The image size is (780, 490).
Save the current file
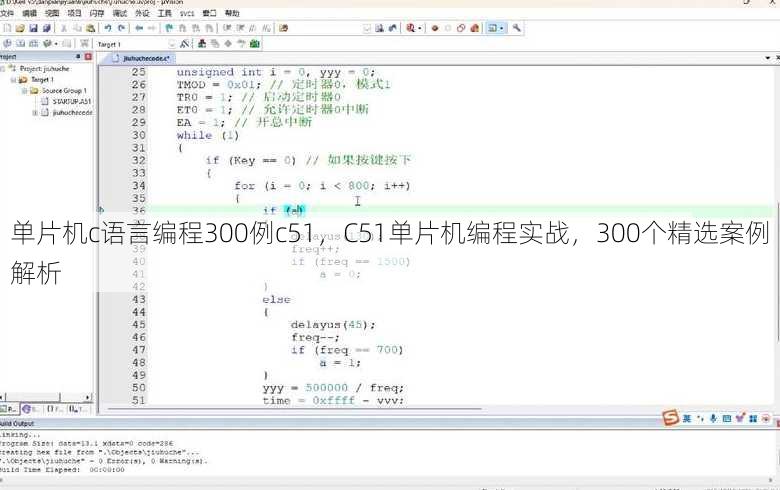pos(33,28)
